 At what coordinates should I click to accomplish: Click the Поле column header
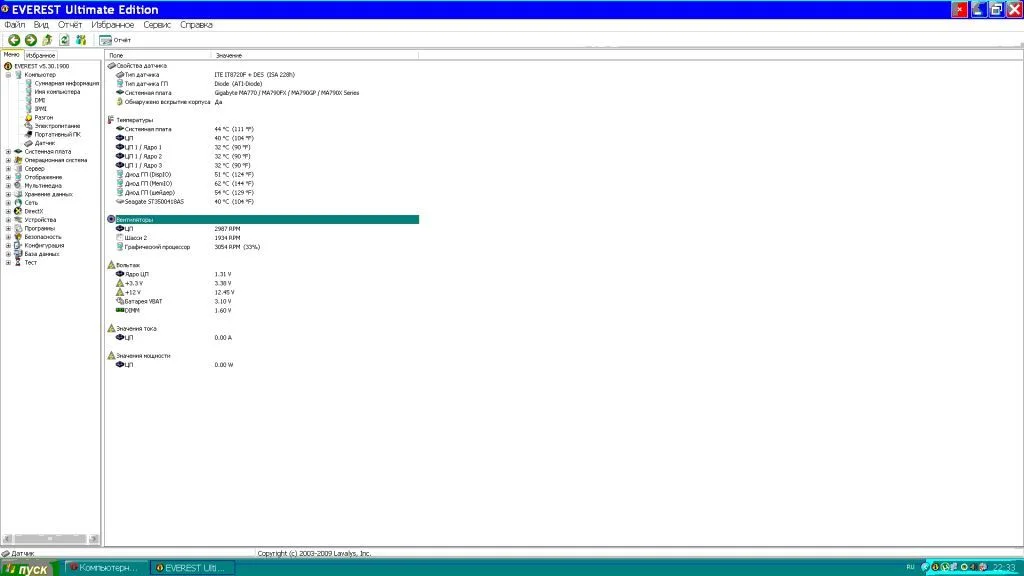click(157, 56)
